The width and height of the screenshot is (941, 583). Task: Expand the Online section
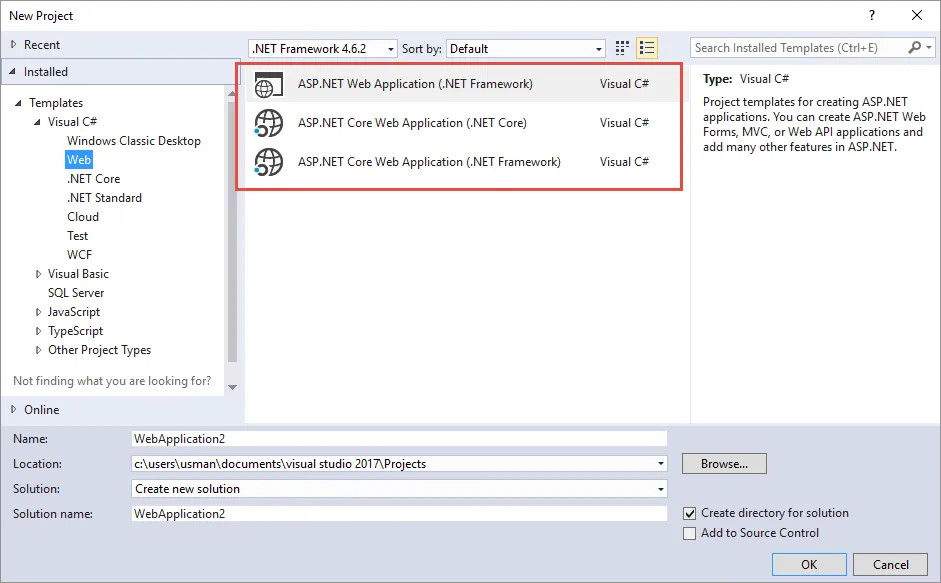click(13, 409)
